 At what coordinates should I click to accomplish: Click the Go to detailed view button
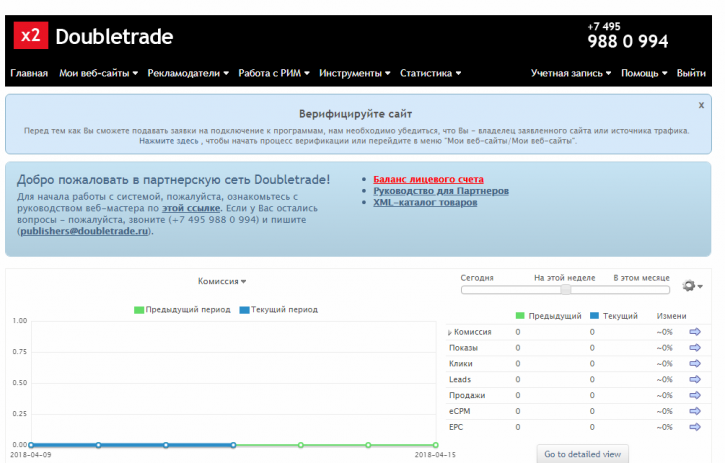(x=583, y=454)
